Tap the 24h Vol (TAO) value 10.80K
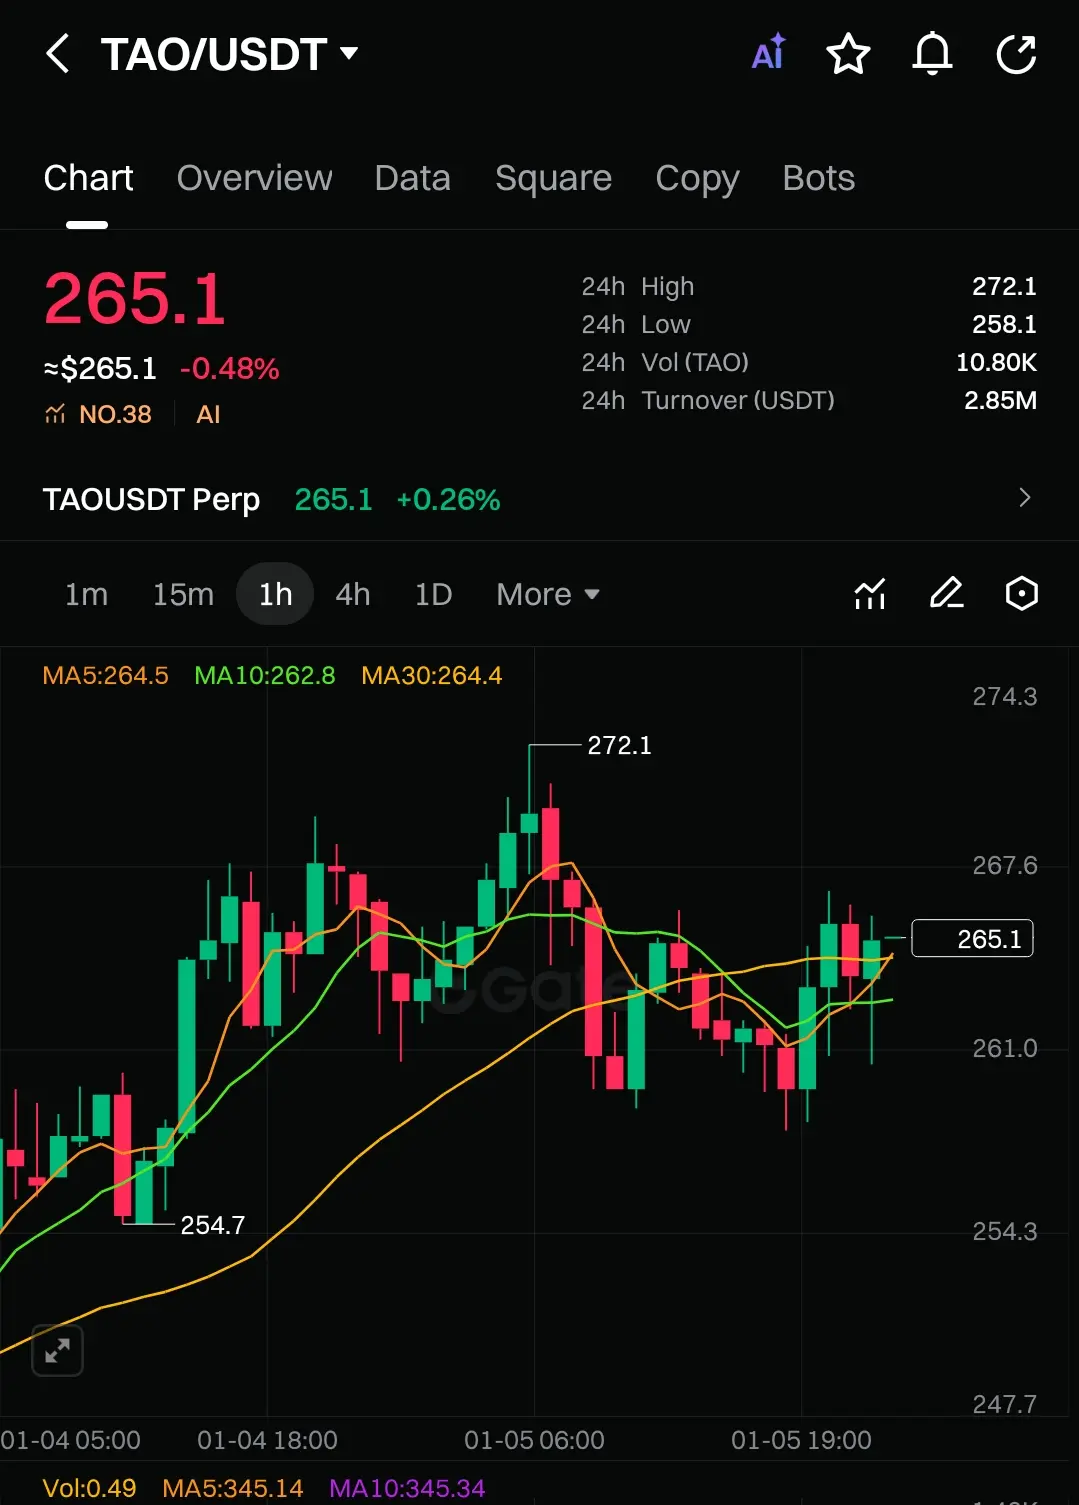This screenshot has height=1505, width=1079. [996, 362]
